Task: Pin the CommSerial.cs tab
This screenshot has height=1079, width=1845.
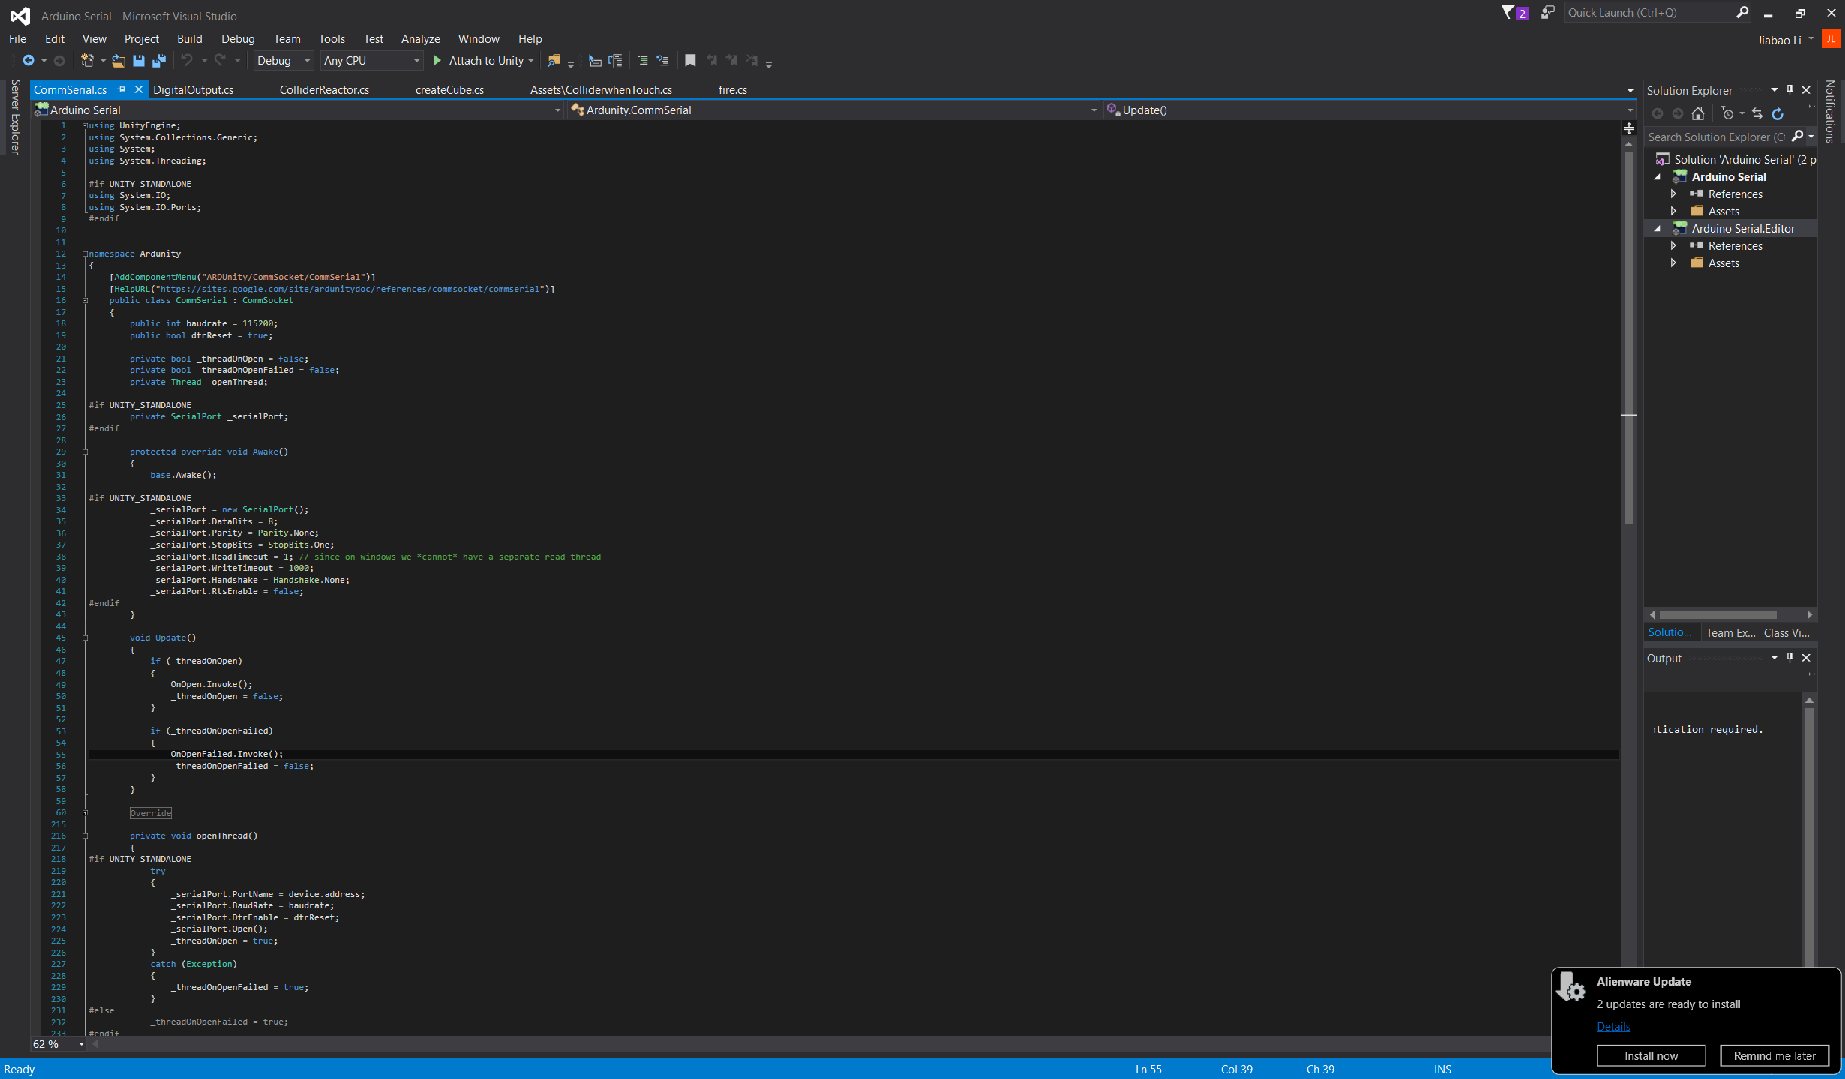Action: tap(122, 90)
